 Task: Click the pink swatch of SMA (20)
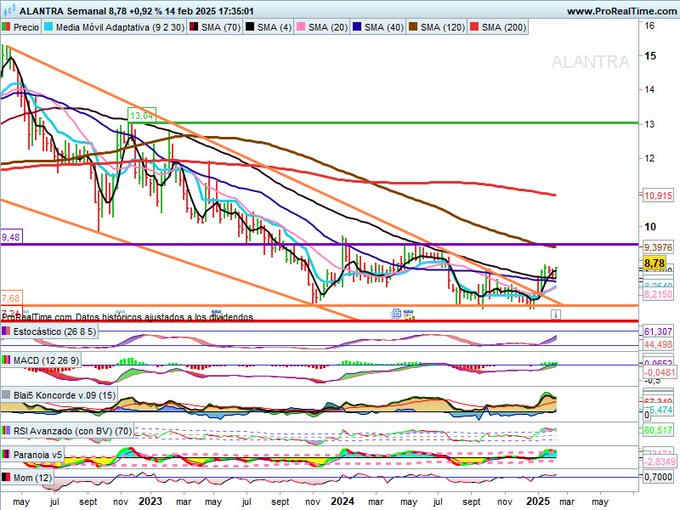coord(301,27)
